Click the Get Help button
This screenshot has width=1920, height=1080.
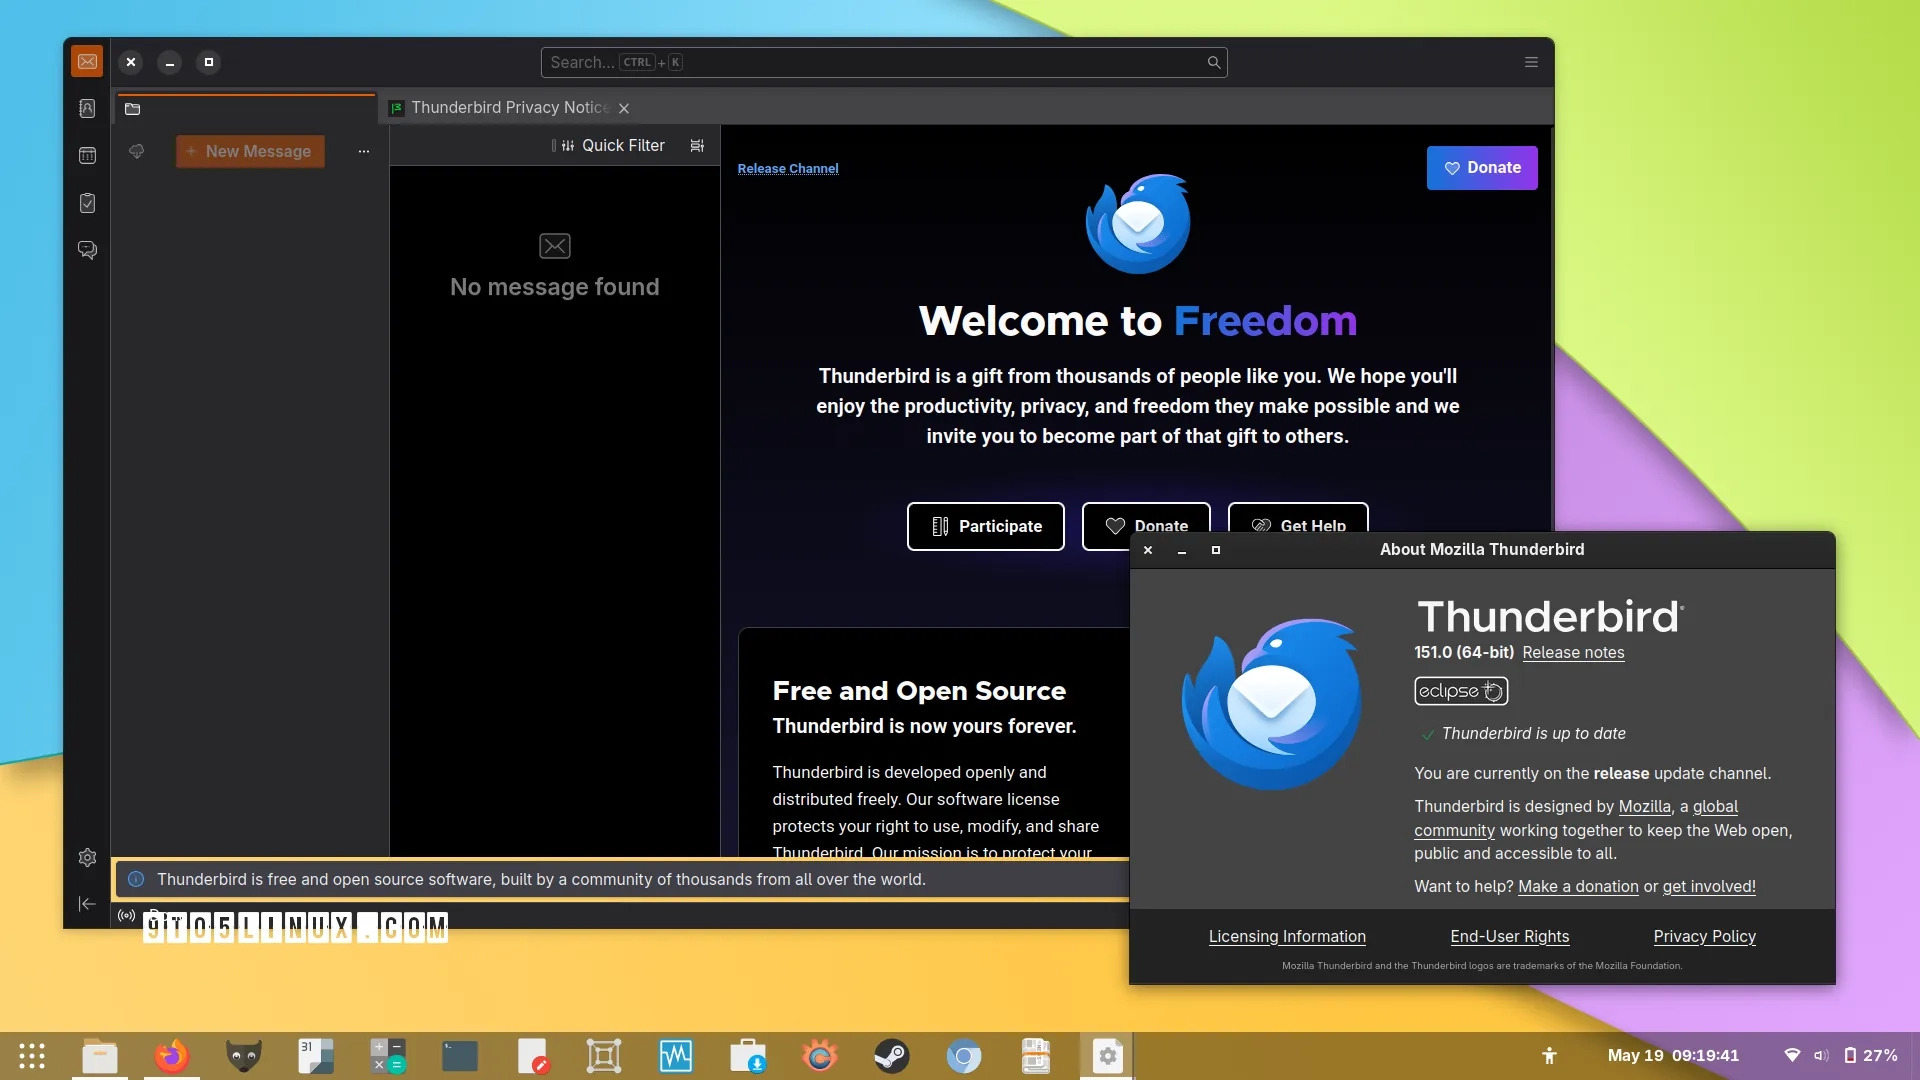coord(1298,518)
